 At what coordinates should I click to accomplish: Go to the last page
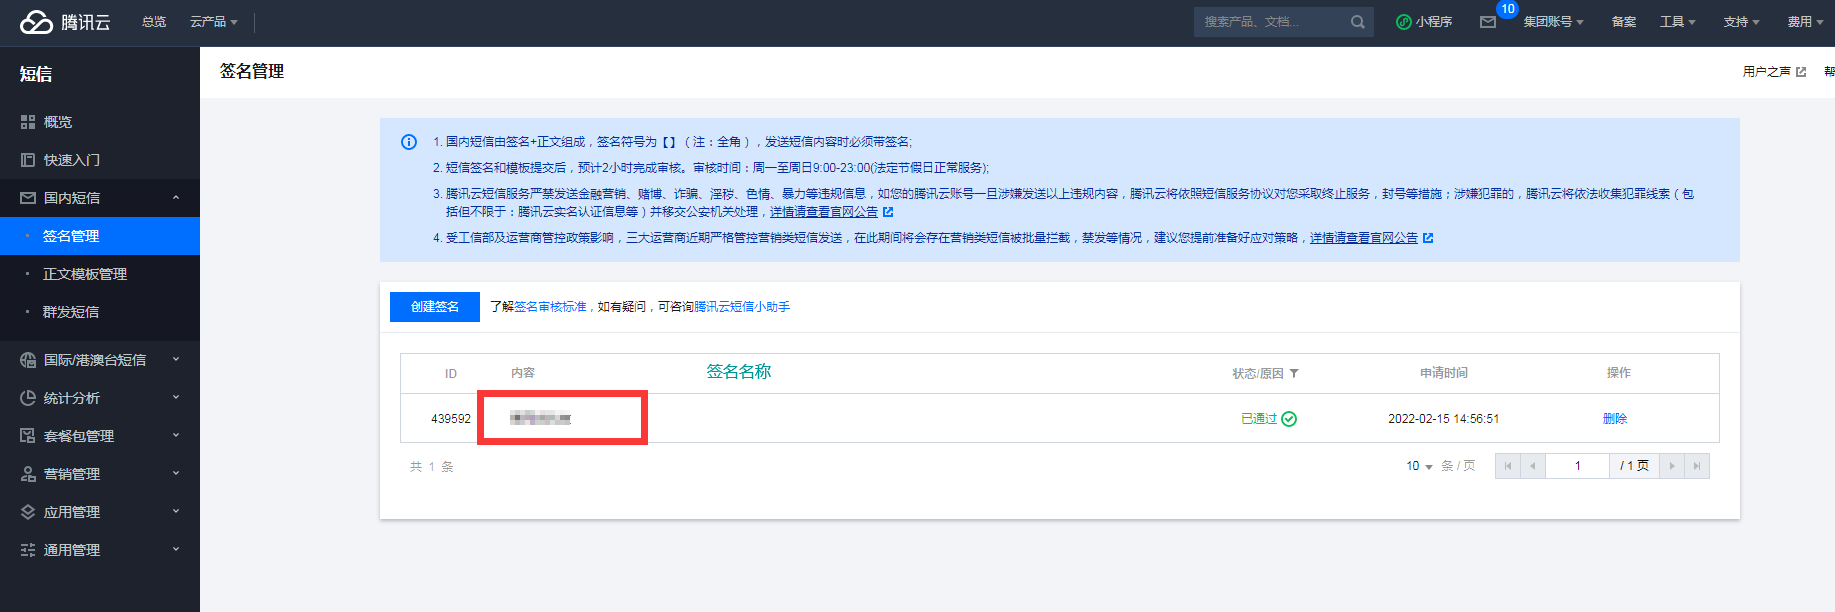(1697, 466)
